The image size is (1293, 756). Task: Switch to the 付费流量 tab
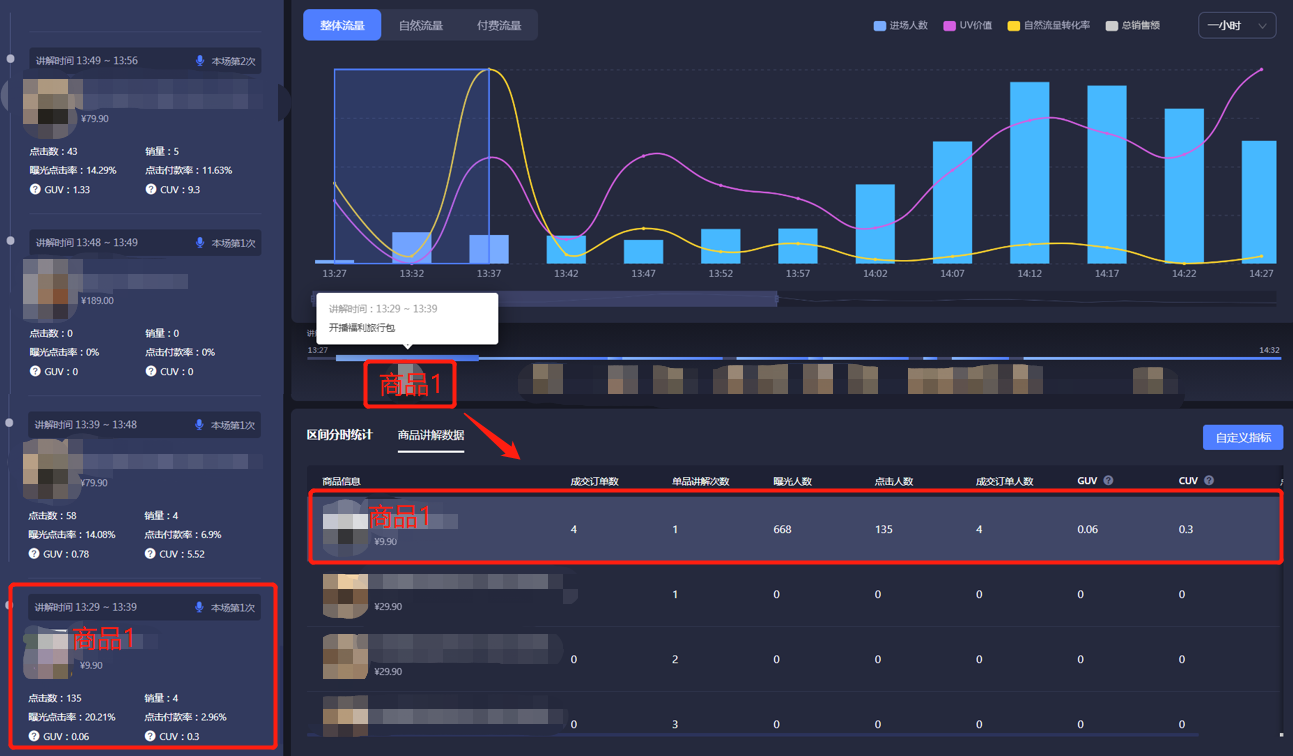coord(498,26)
